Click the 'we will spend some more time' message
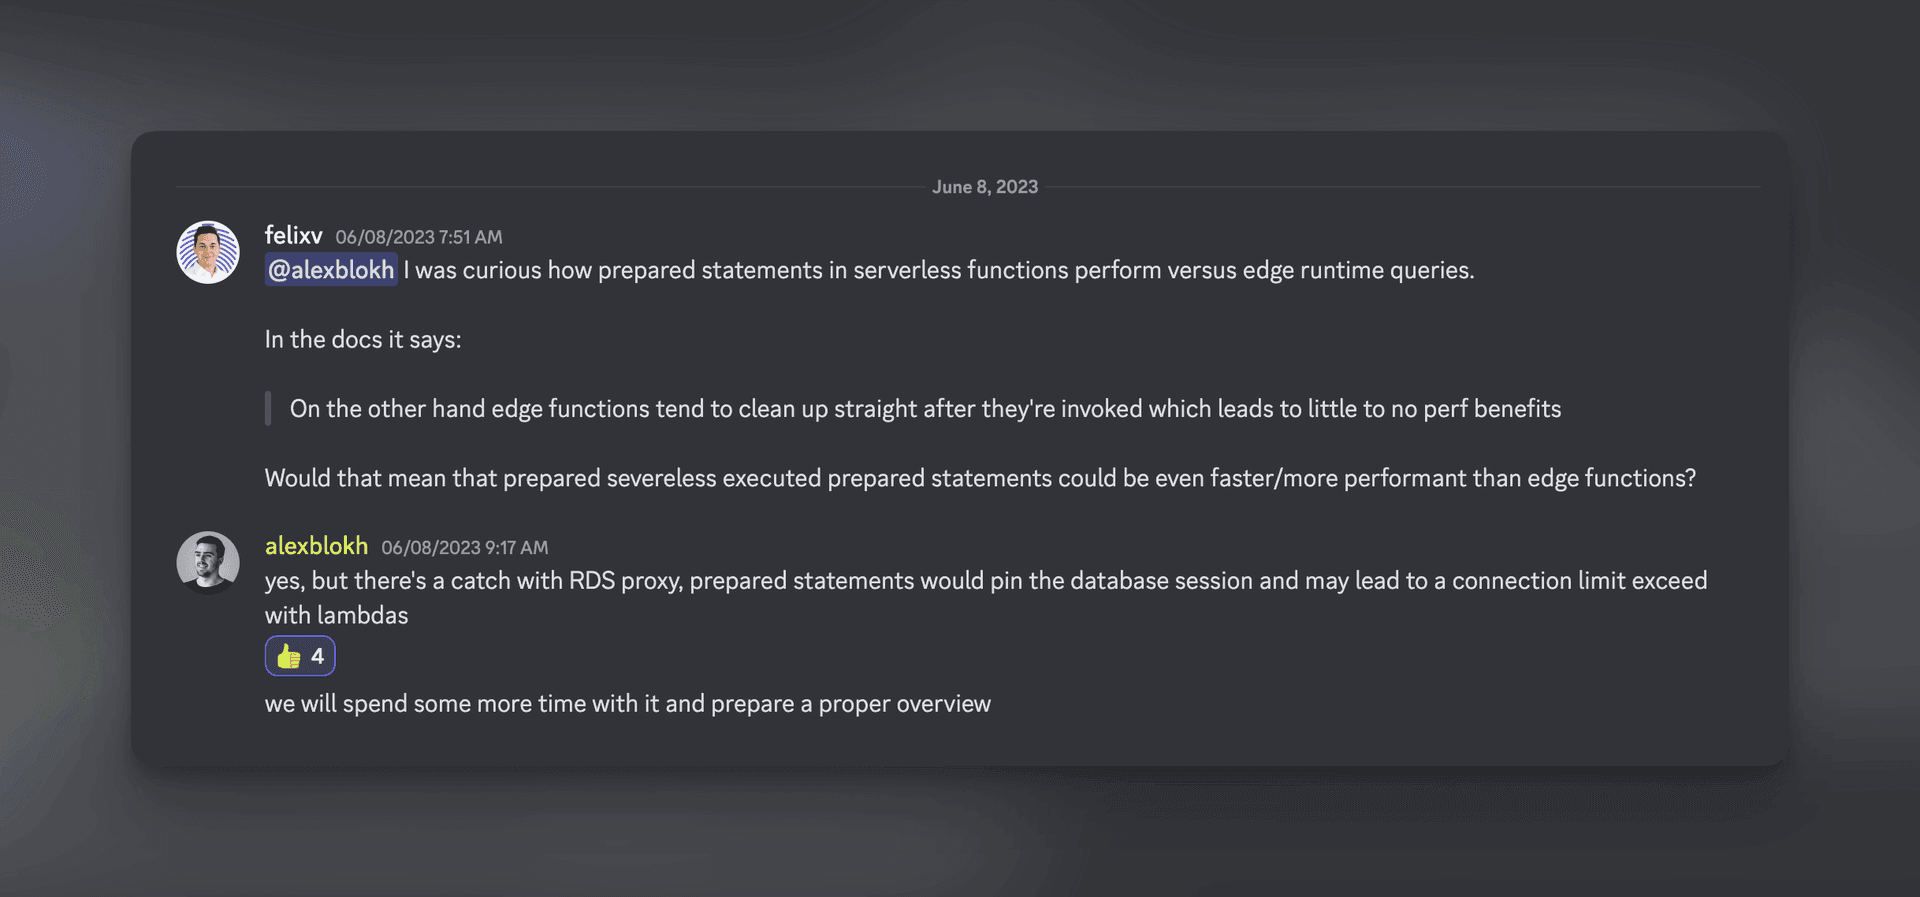 [627, 704]
